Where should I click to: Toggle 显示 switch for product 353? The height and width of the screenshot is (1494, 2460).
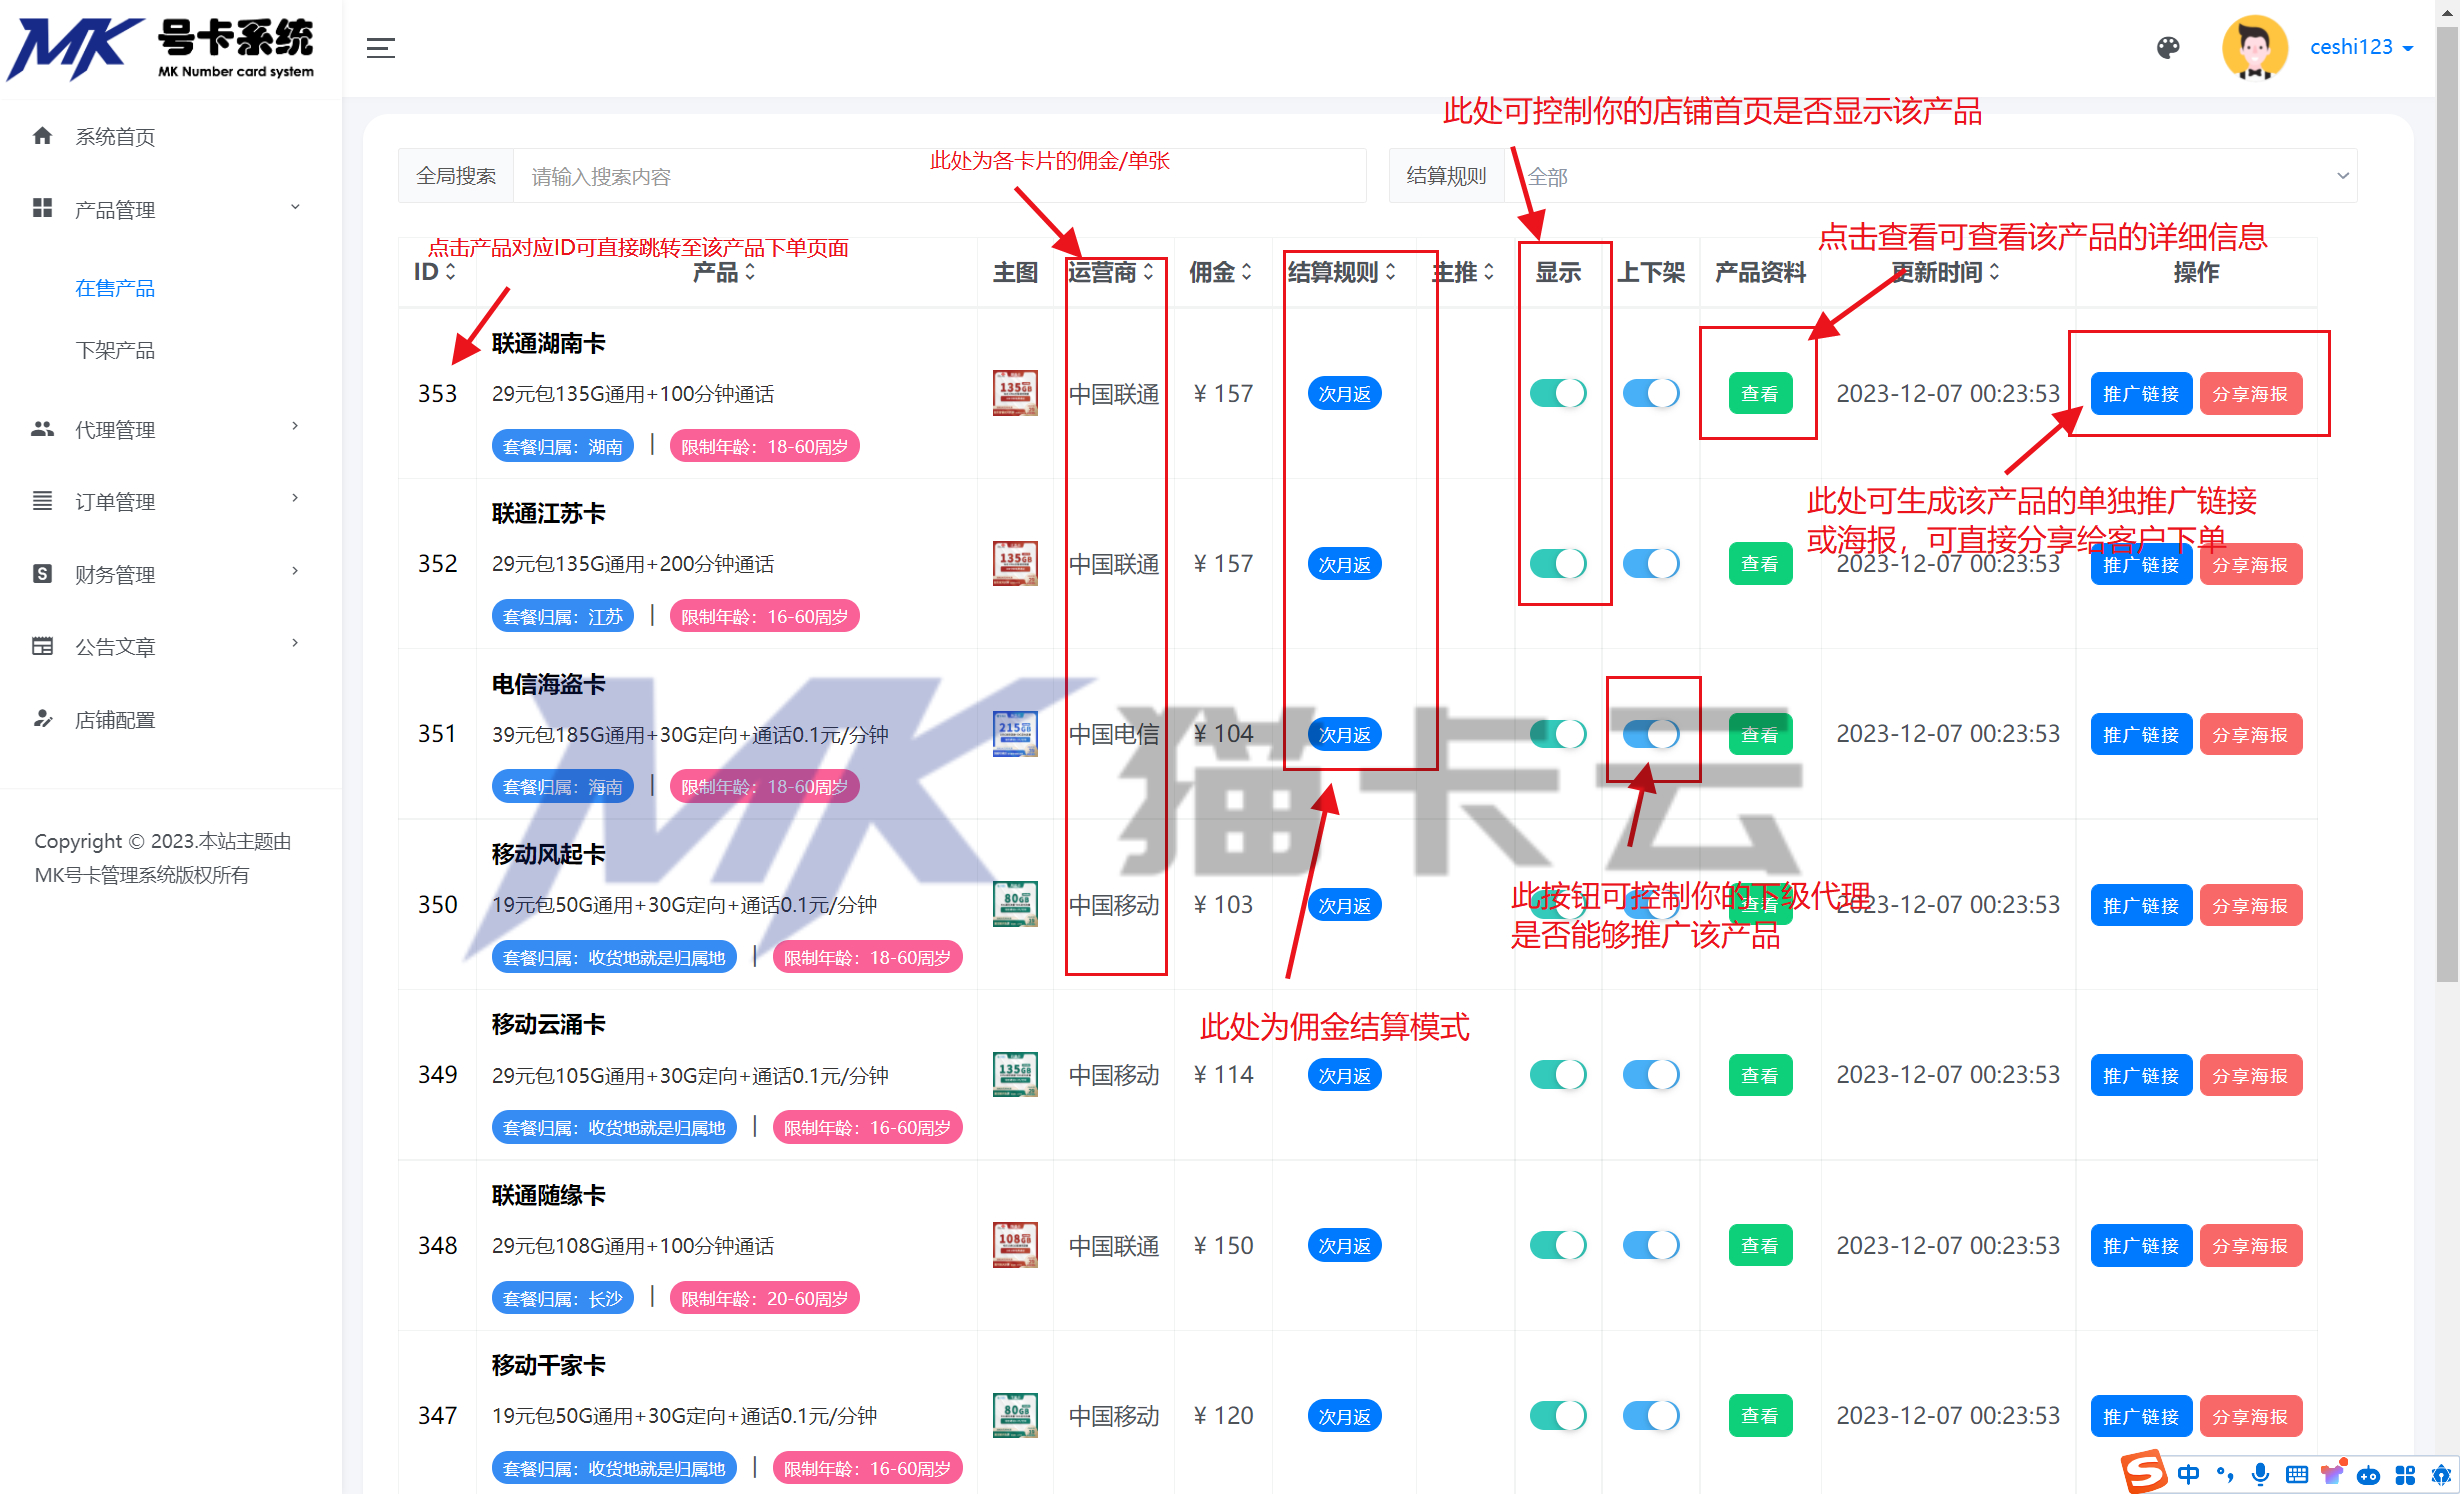tap(1558, 393)
